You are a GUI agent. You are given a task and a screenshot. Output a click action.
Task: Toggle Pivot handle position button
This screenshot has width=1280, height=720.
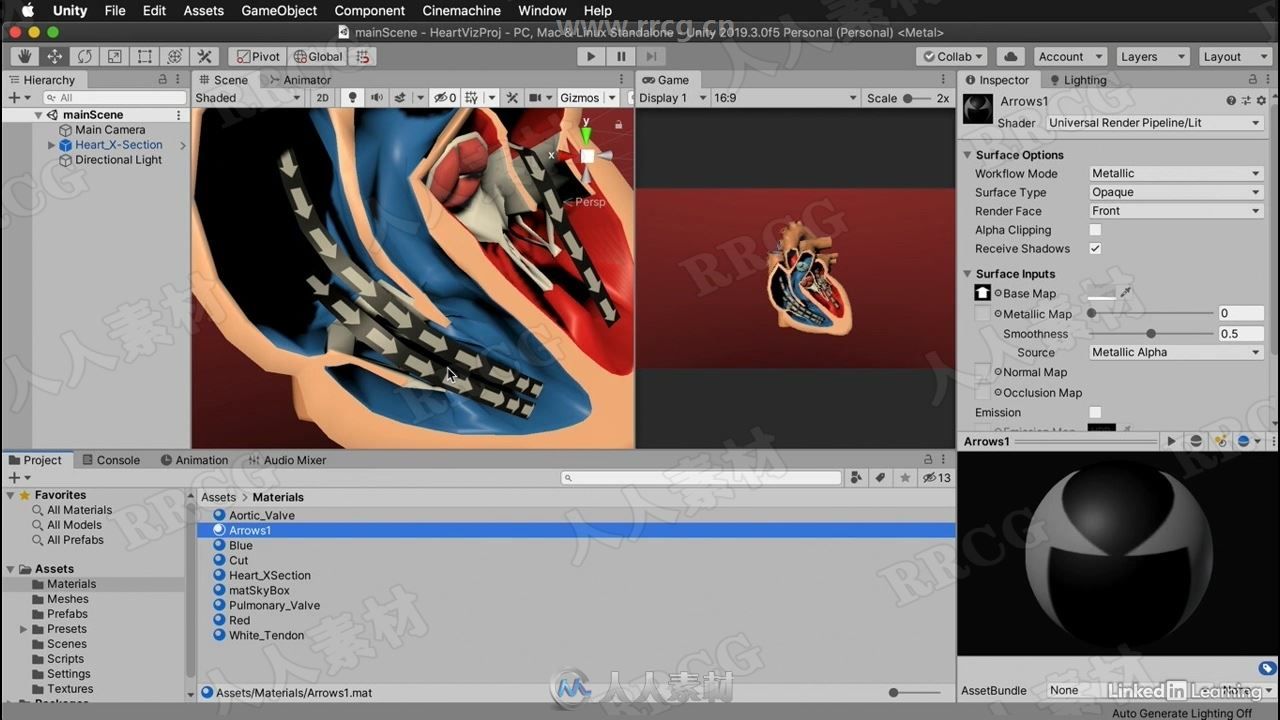point(258,57)
